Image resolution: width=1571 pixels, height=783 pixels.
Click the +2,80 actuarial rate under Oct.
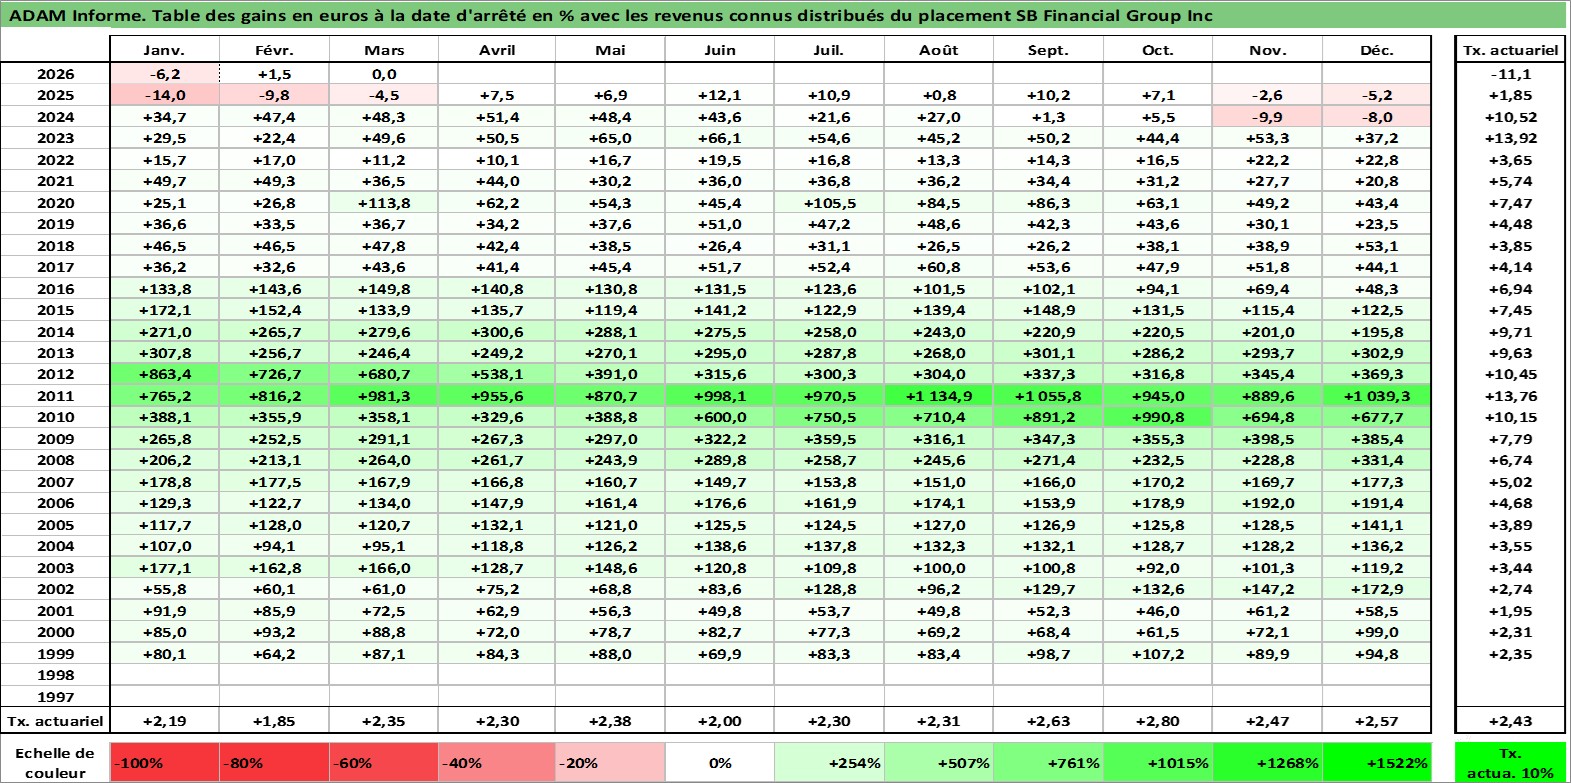(x=1157, y=721)
